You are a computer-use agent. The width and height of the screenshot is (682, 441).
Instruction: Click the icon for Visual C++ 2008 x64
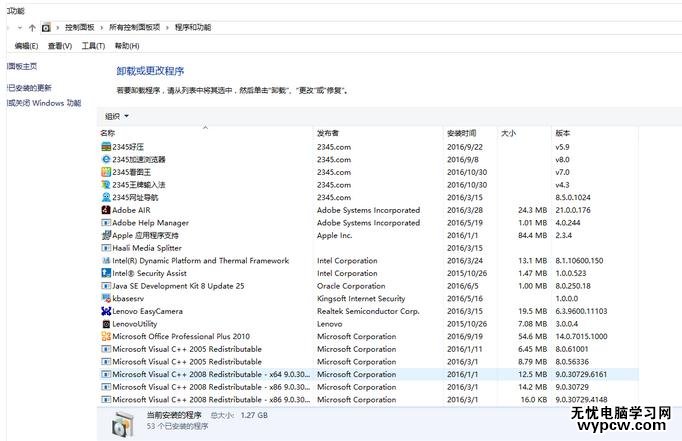(x=106, y=374)
